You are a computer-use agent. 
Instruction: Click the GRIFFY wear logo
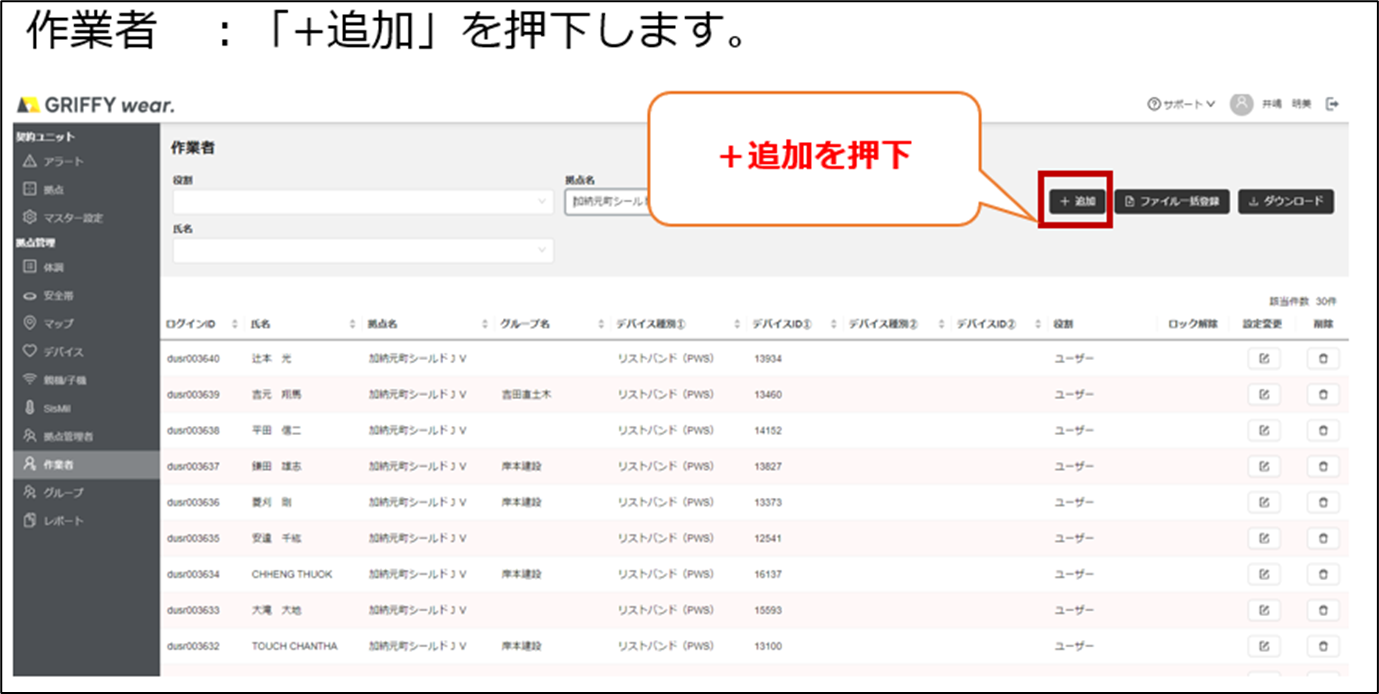(97, 105)
